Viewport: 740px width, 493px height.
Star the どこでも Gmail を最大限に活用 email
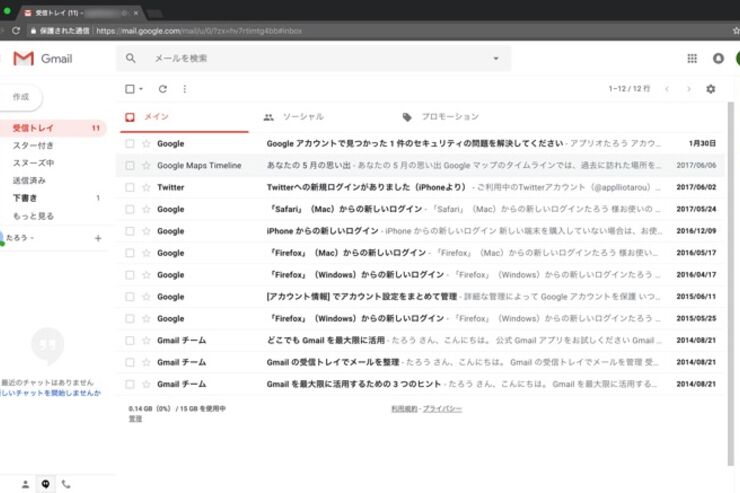[x=146, y=340]
